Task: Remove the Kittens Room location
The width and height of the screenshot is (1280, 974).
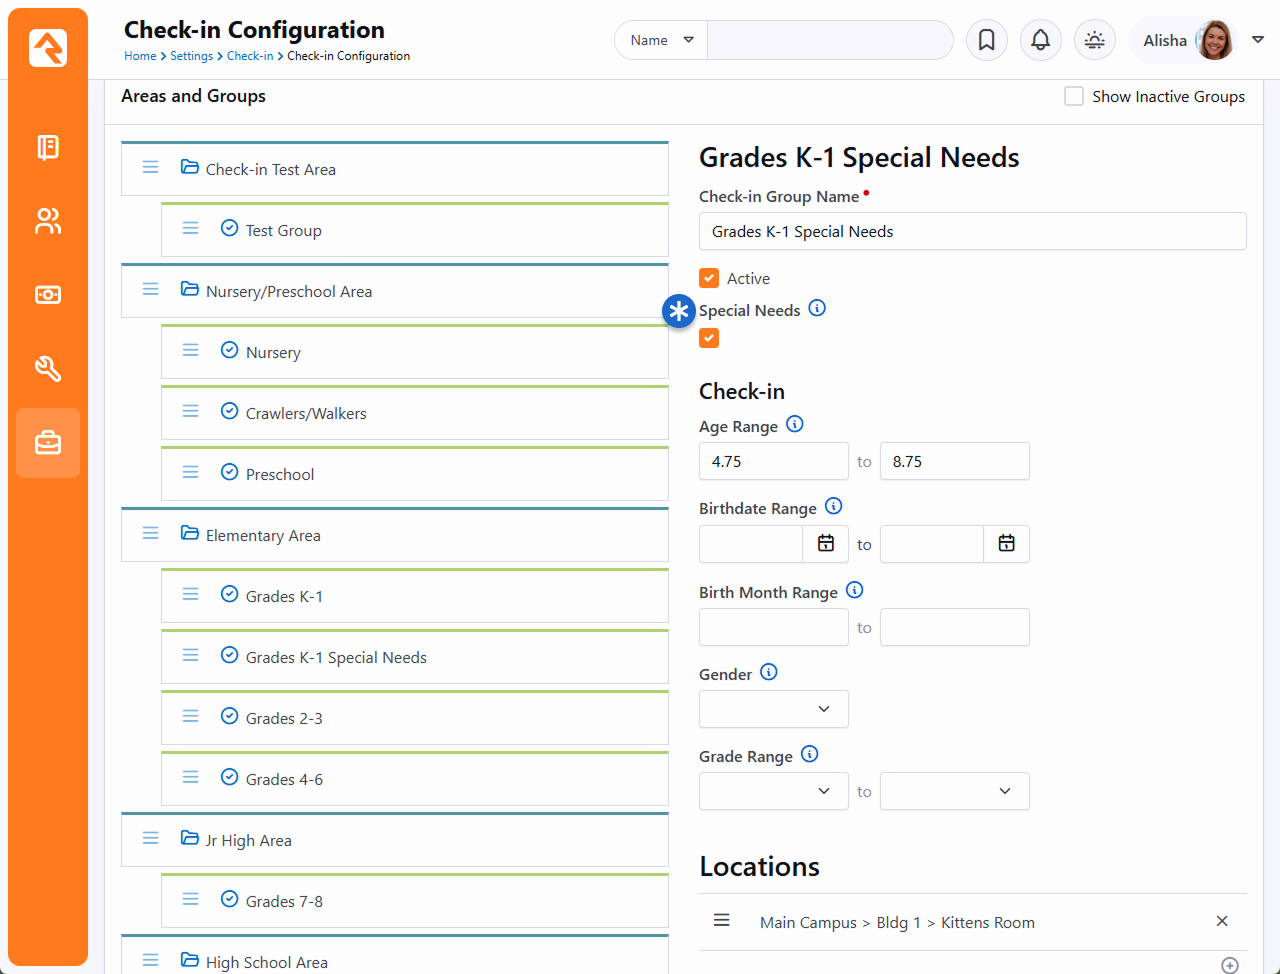Action: [x=1221, y=921]
